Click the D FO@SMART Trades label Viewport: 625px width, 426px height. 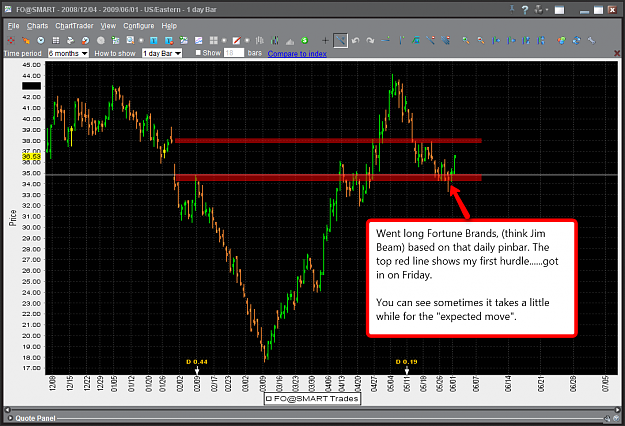point(312,399)
